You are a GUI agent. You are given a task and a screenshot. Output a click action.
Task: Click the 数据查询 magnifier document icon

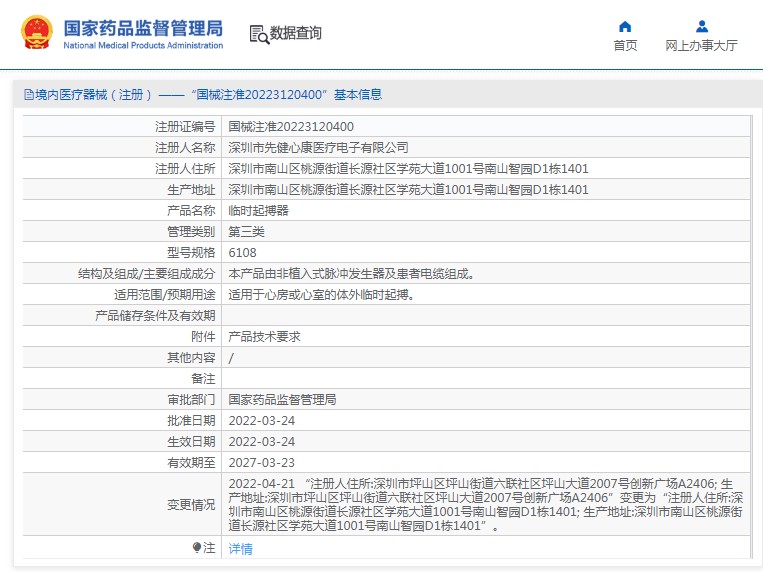pyautogui.click(x=259, y=34)
